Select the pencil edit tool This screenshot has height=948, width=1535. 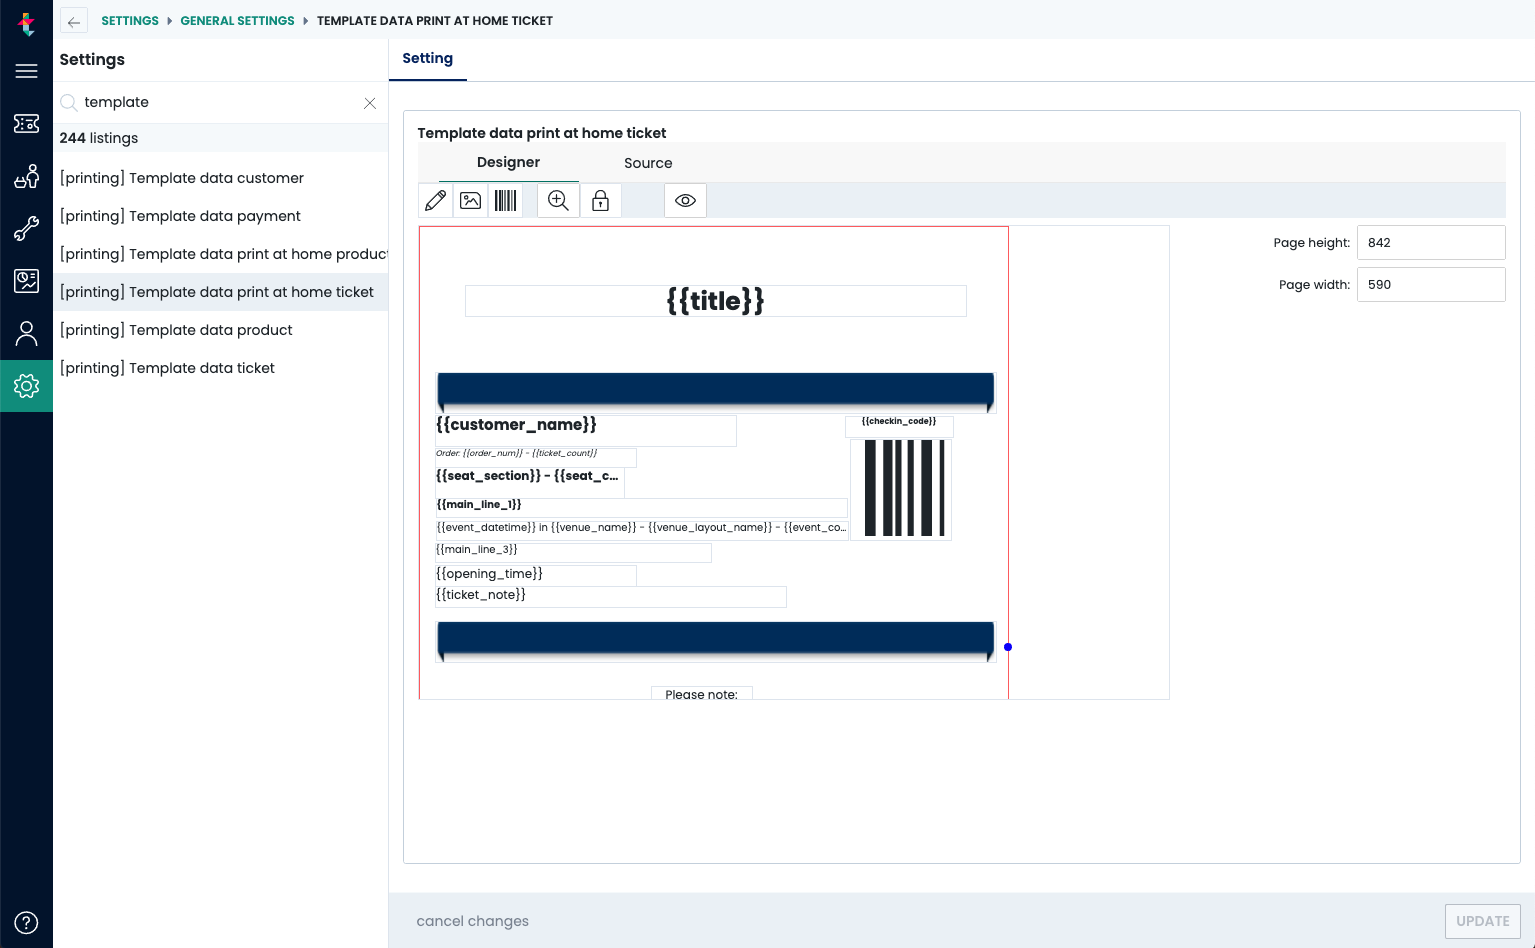(436, 201)
